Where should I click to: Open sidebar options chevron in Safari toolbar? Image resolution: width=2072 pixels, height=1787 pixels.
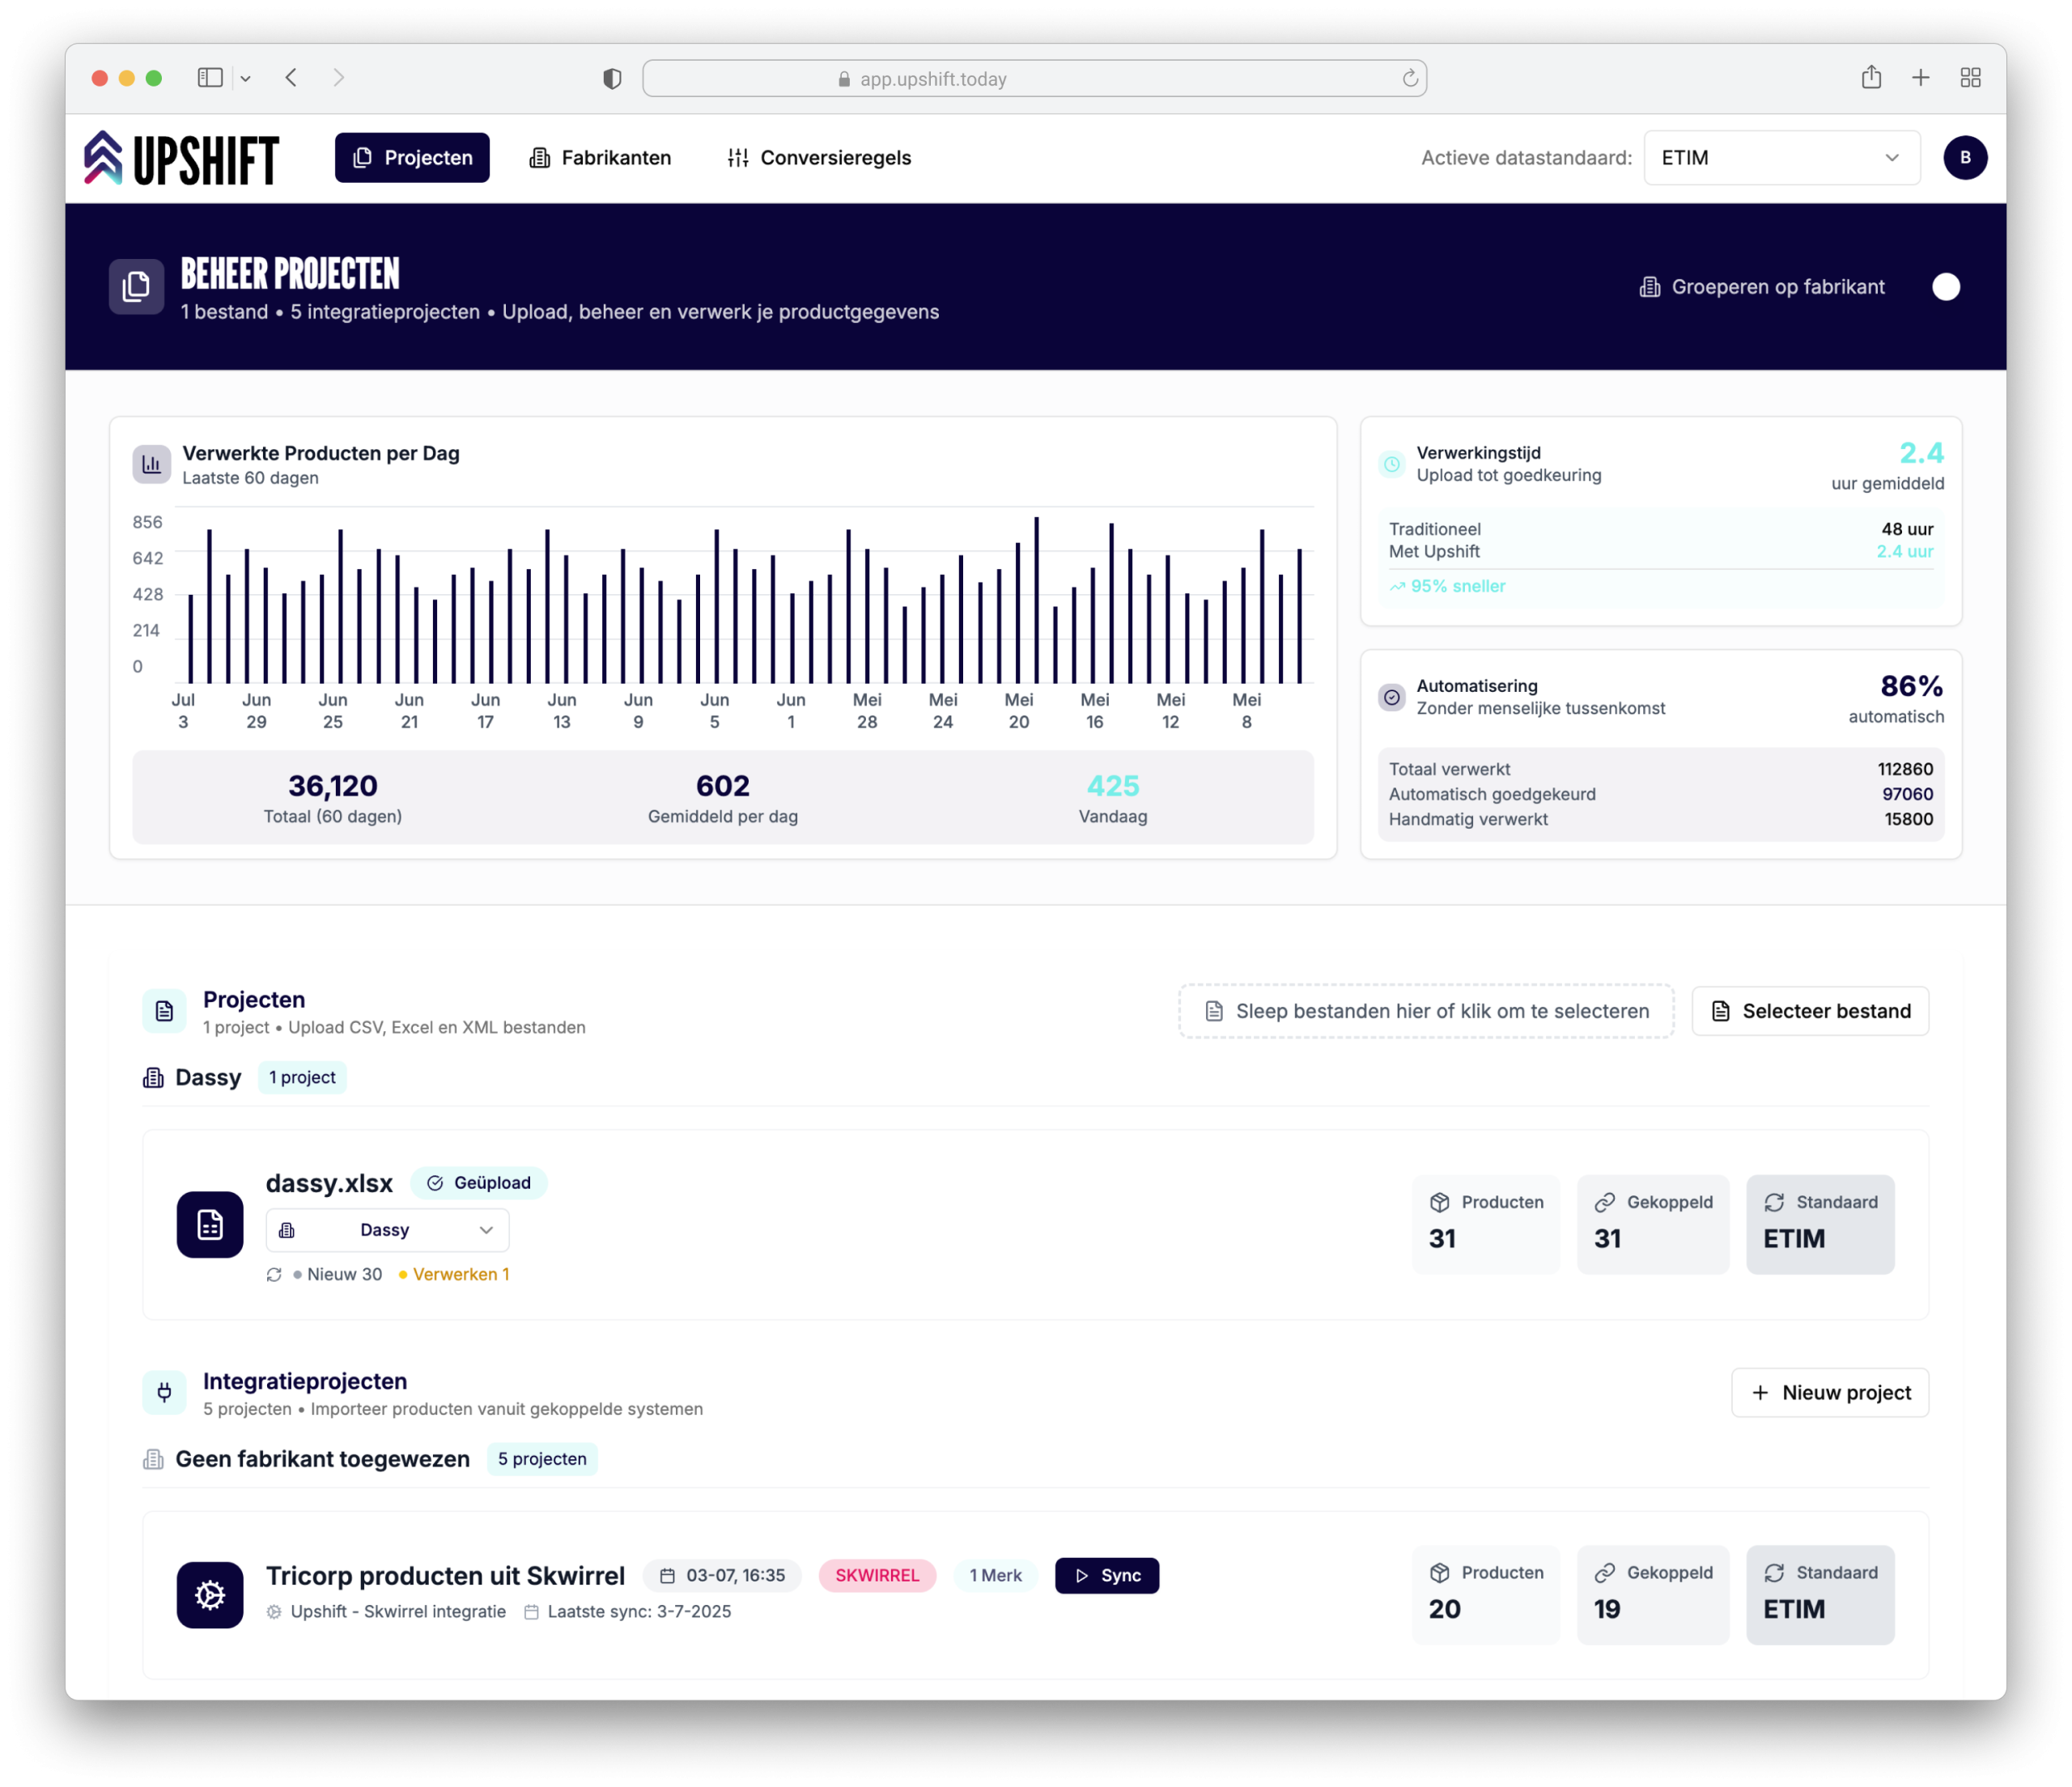coord(245,78)
